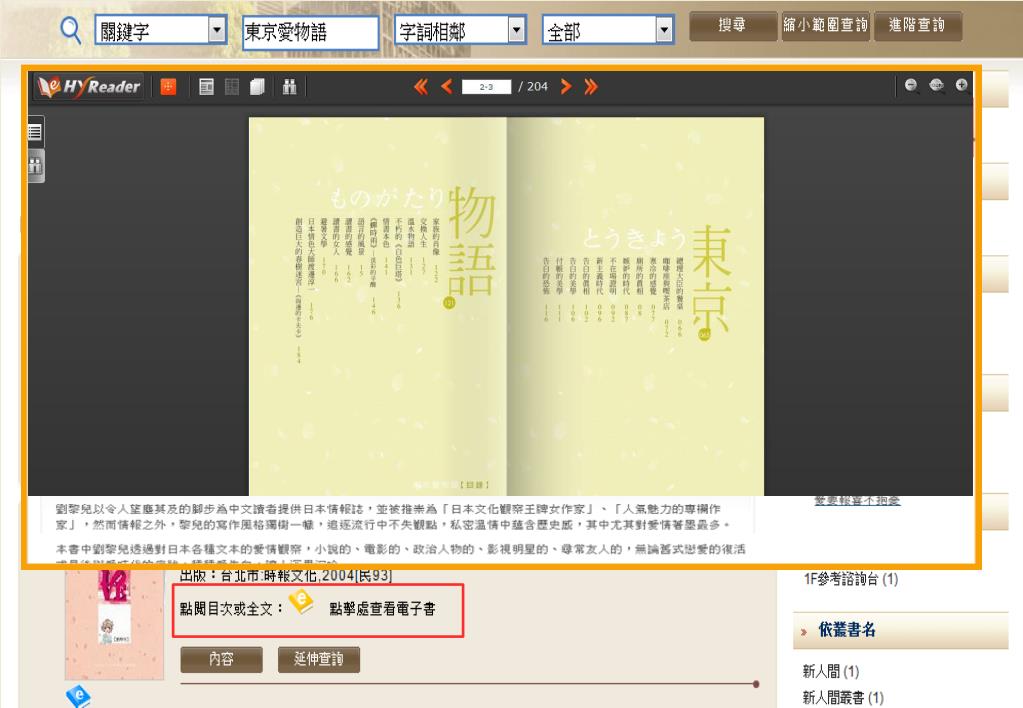Screen dimensions: 1023x708
Task: Open the side panel binoculars search tab
Action: click(35, 166)
